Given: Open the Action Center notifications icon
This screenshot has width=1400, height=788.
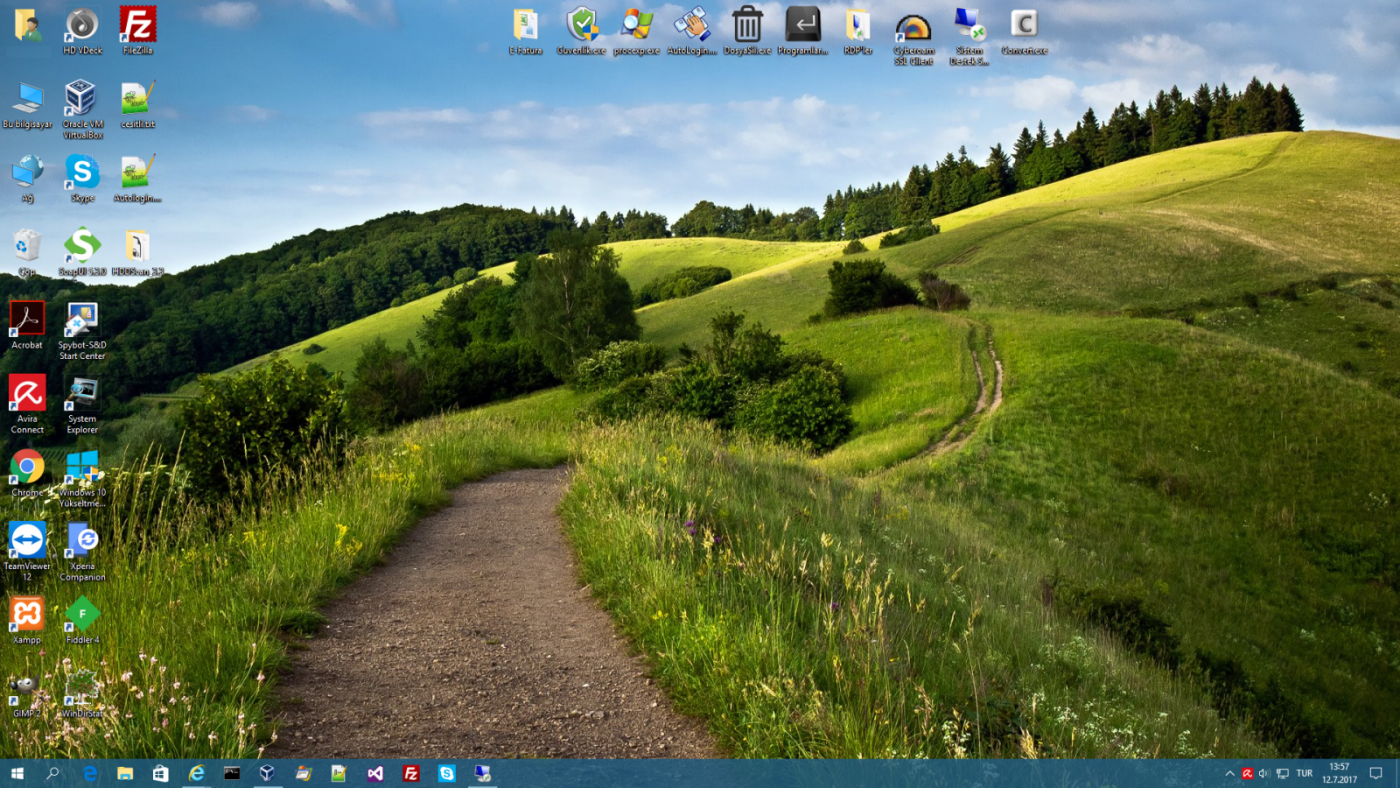Looking at the screenshot, I should 1377,773.
